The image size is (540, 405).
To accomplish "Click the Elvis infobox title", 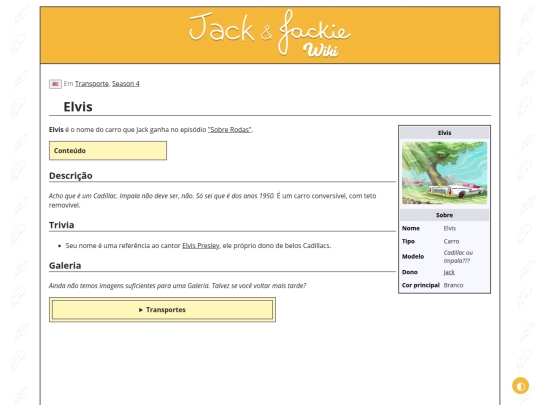I will [444, 133].
